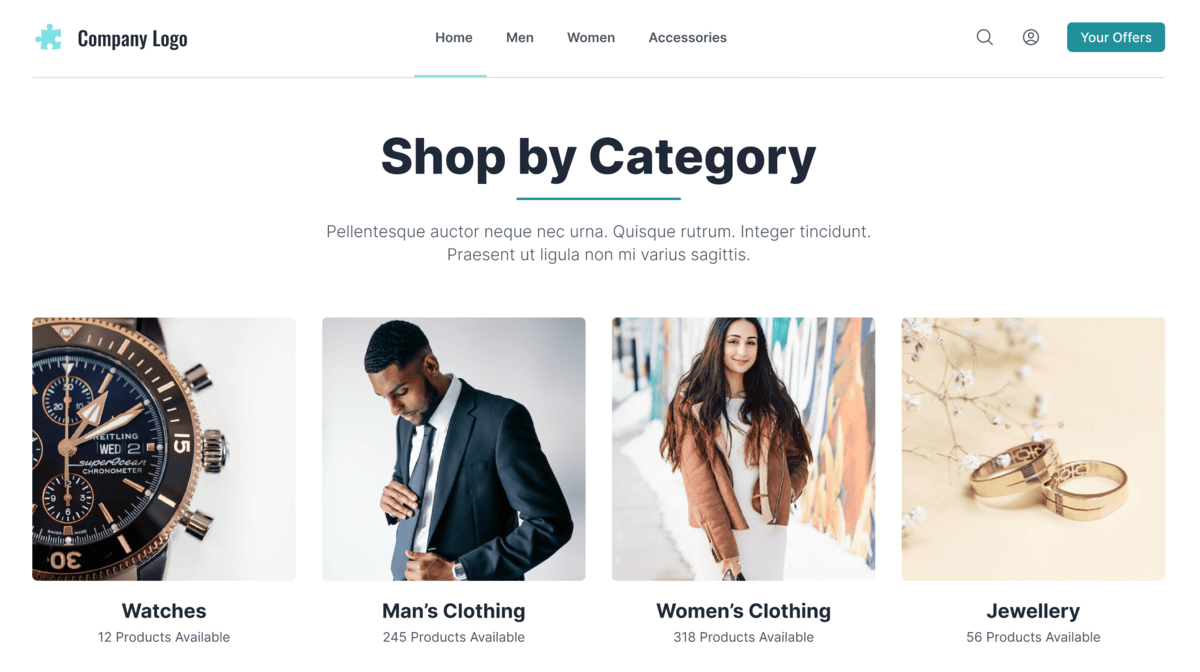Screen dimensions: 1200x672
Task: Open the Men menu item
Action: (x=519, y=37)
